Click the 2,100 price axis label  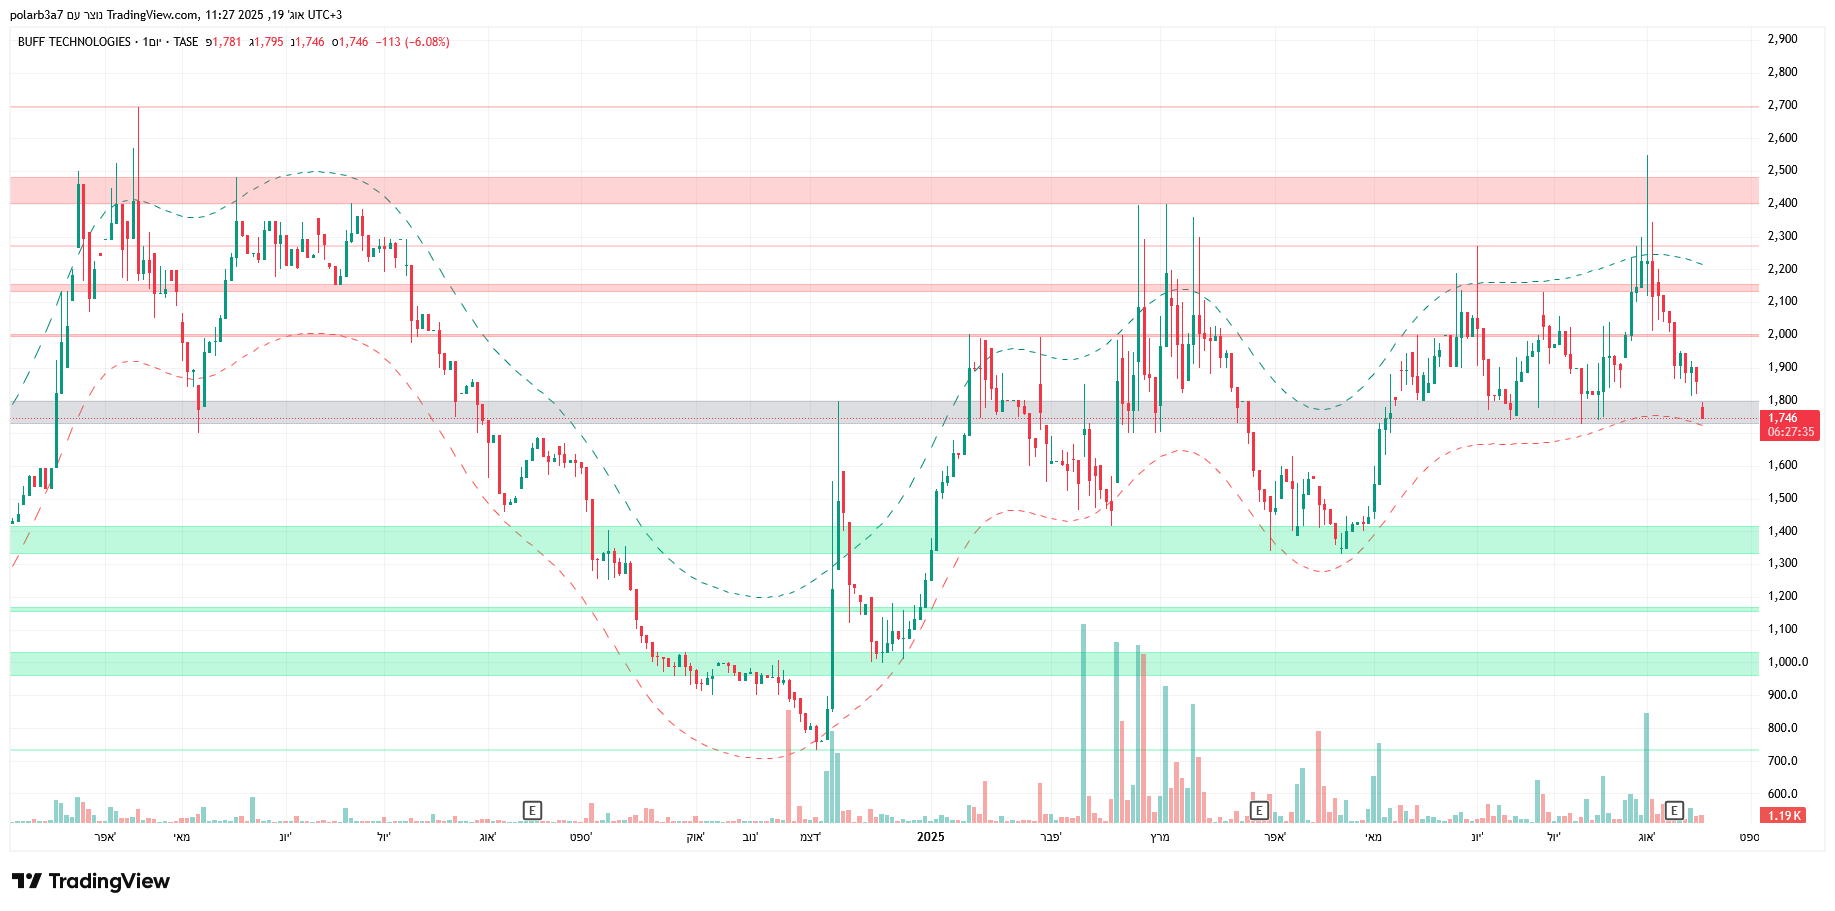pos(1782,301)
